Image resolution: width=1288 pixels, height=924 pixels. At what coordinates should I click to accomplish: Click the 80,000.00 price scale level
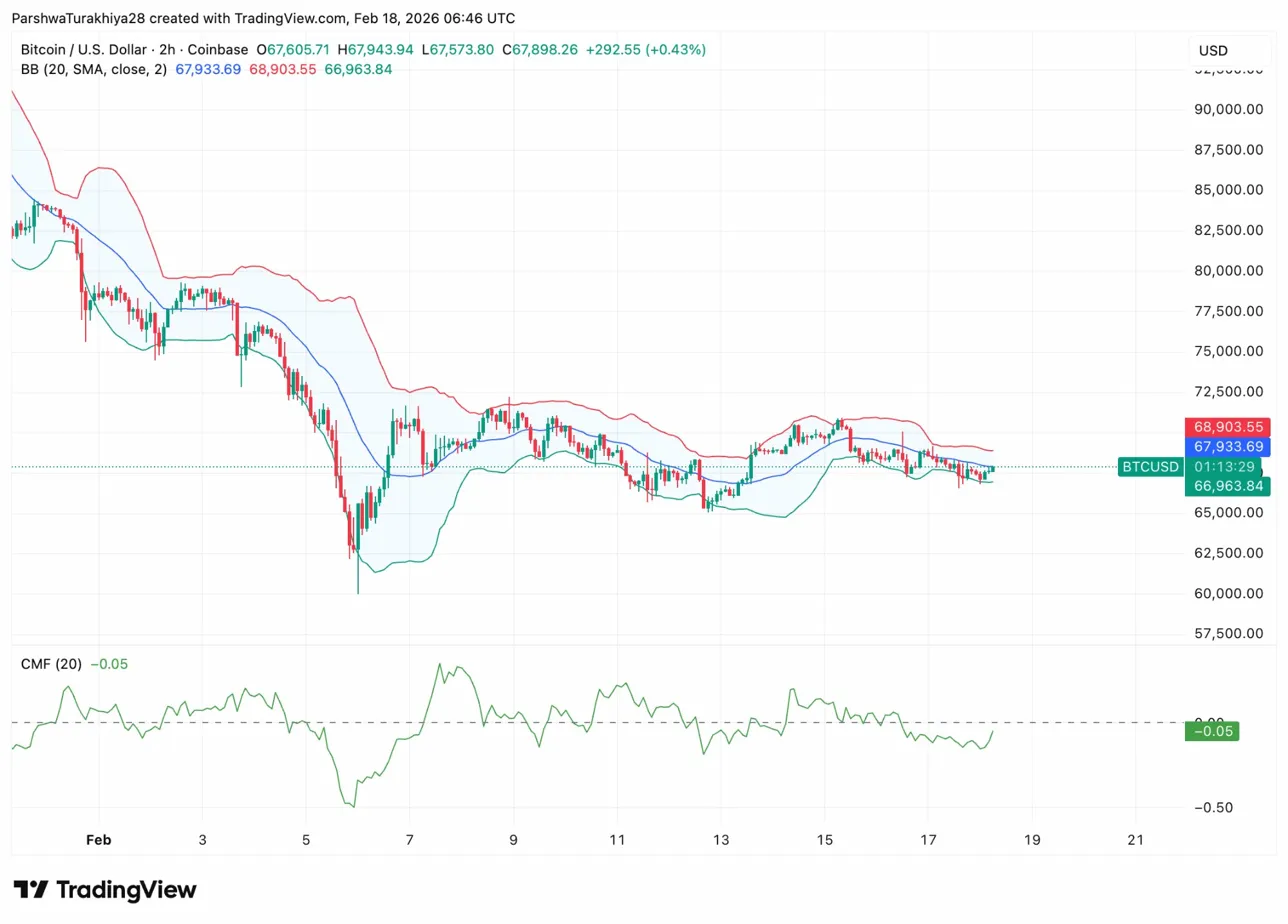(1228, 270)
